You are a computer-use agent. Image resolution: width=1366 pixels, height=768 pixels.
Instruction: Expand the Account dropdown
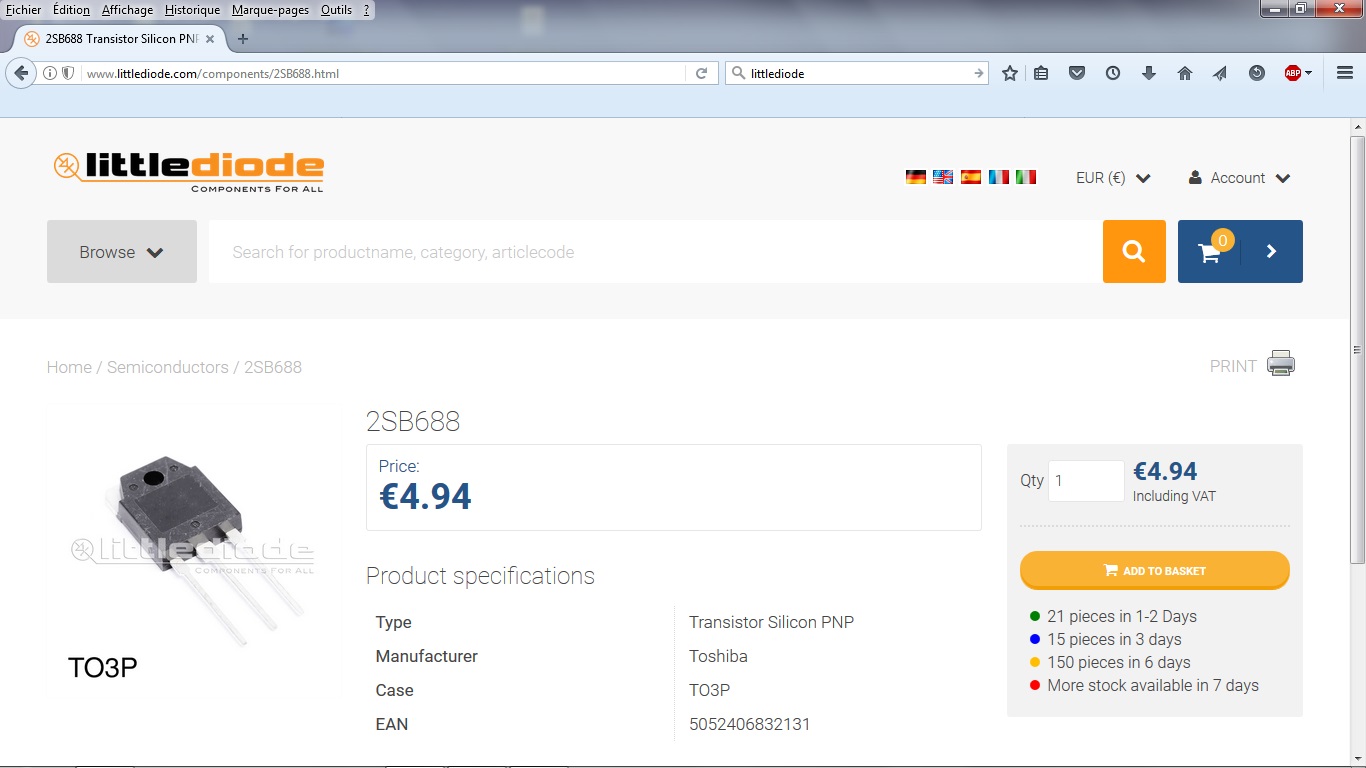click(1239, 178)
